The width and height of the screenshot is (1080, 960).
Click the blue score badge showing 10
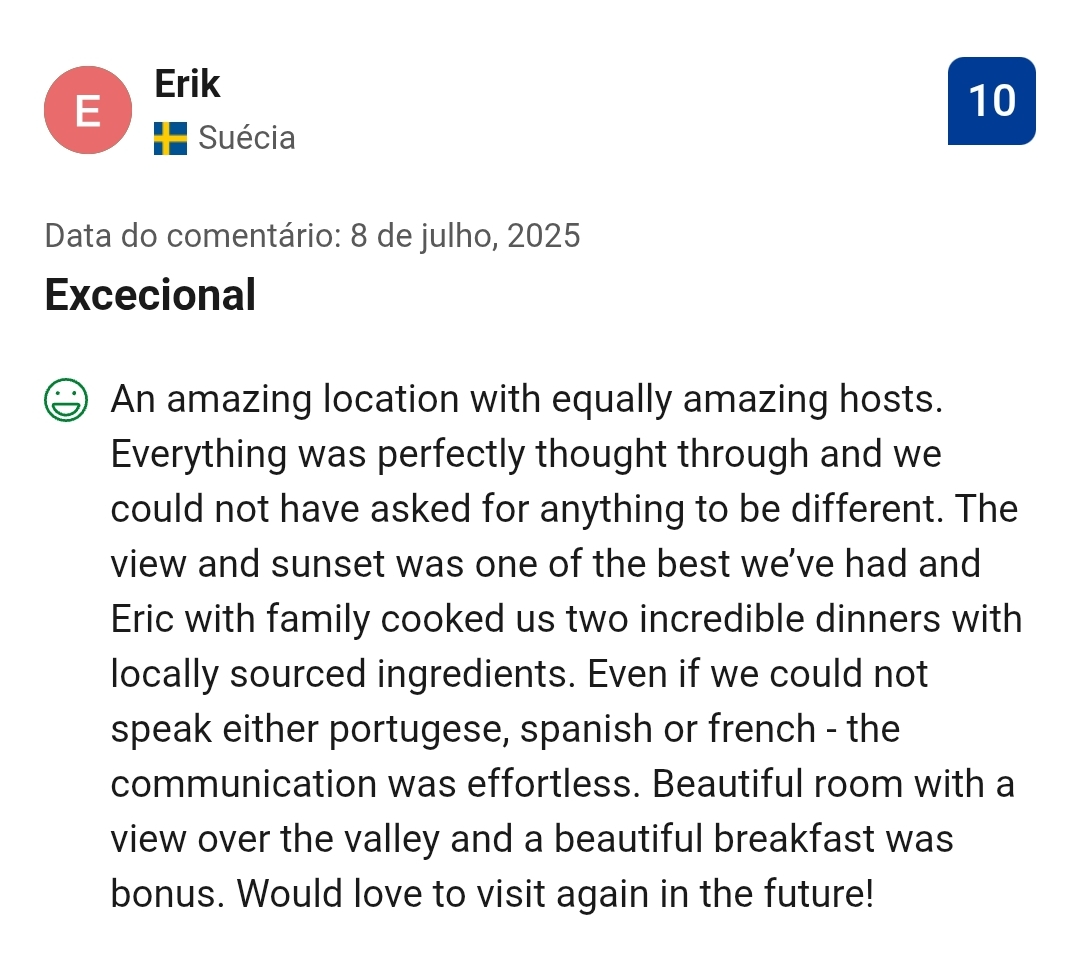pyautogui.click(x=991, y=101)
